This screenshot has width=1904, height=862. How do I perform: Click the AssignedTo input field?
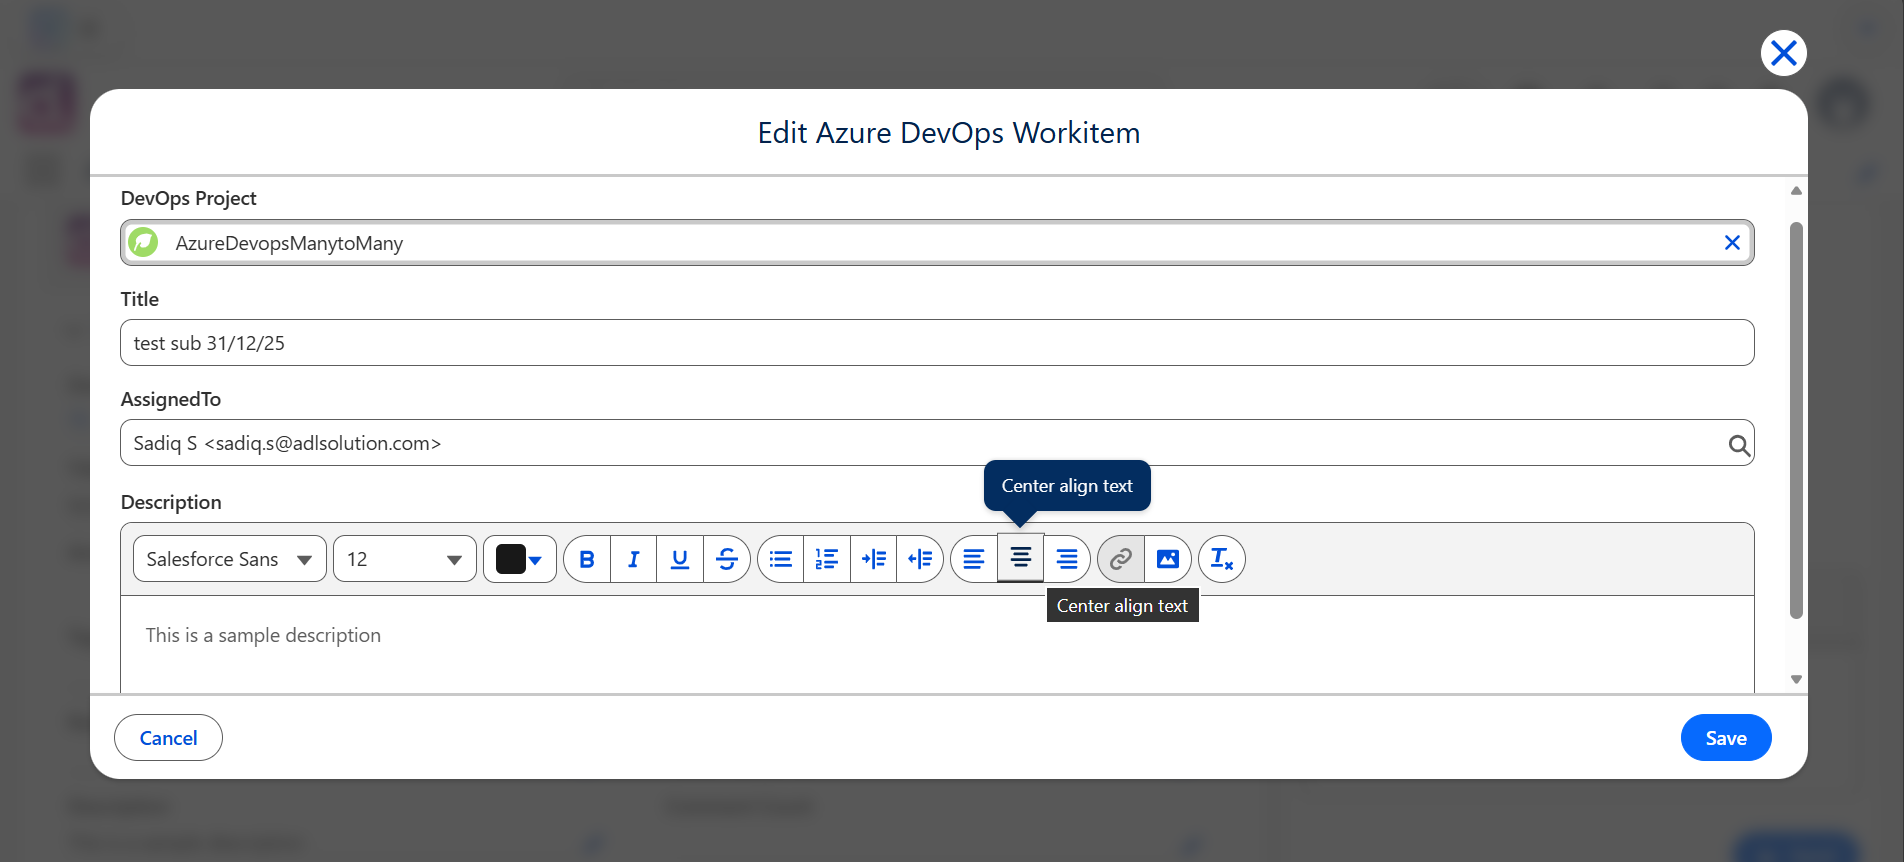coord(937,443)
